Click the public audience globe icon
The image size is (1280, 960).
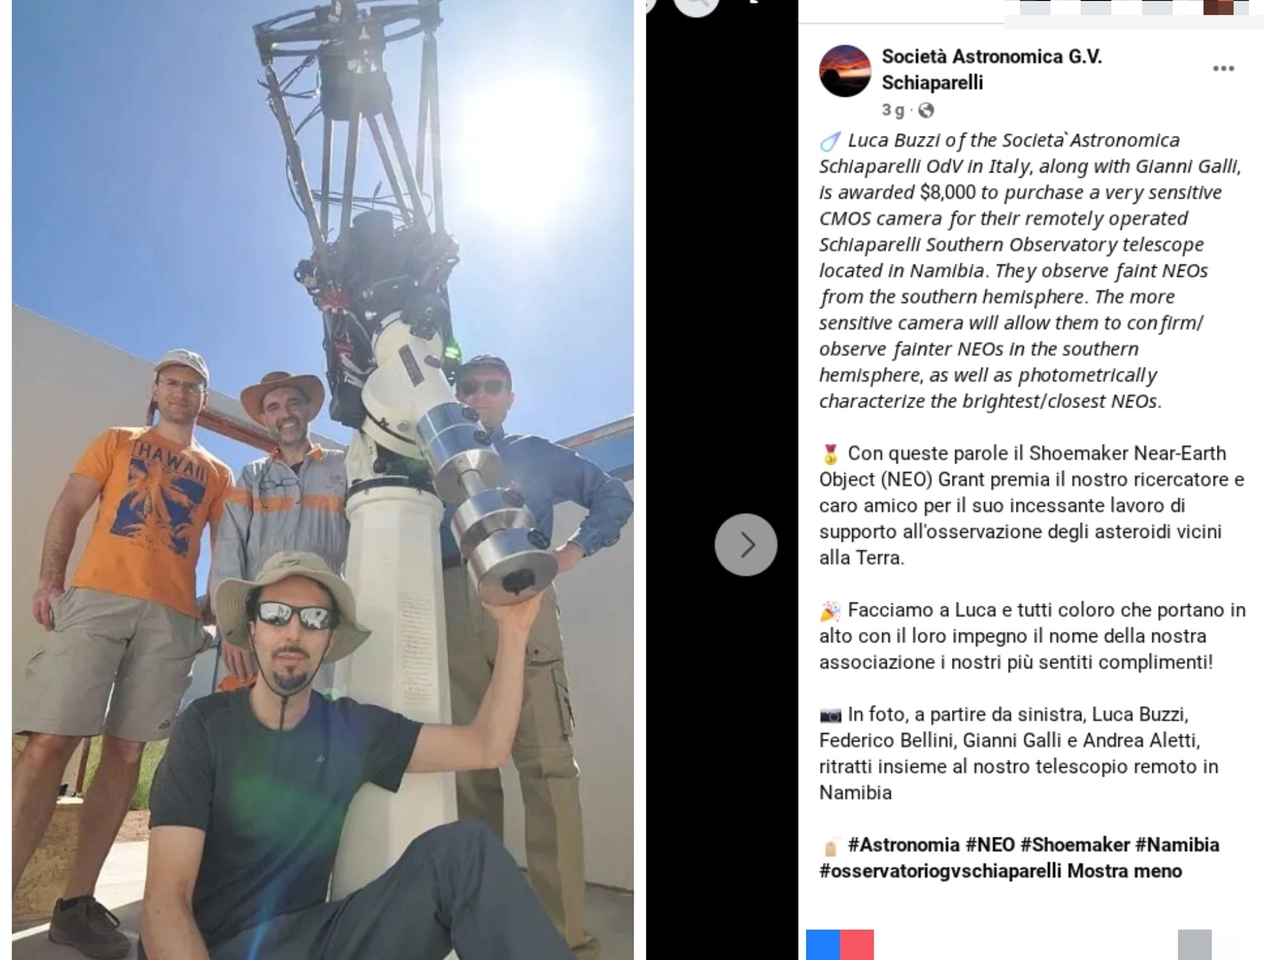click(926, 110)
